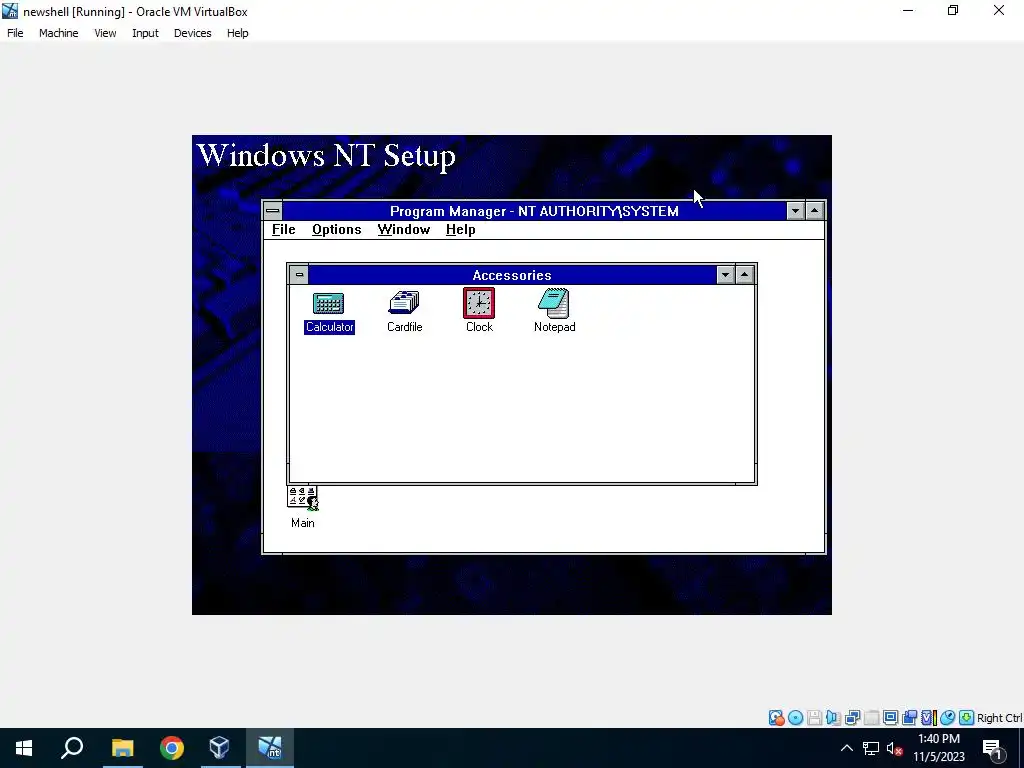
Task: Click the Accessories window title bar
Action: (512, 275)
